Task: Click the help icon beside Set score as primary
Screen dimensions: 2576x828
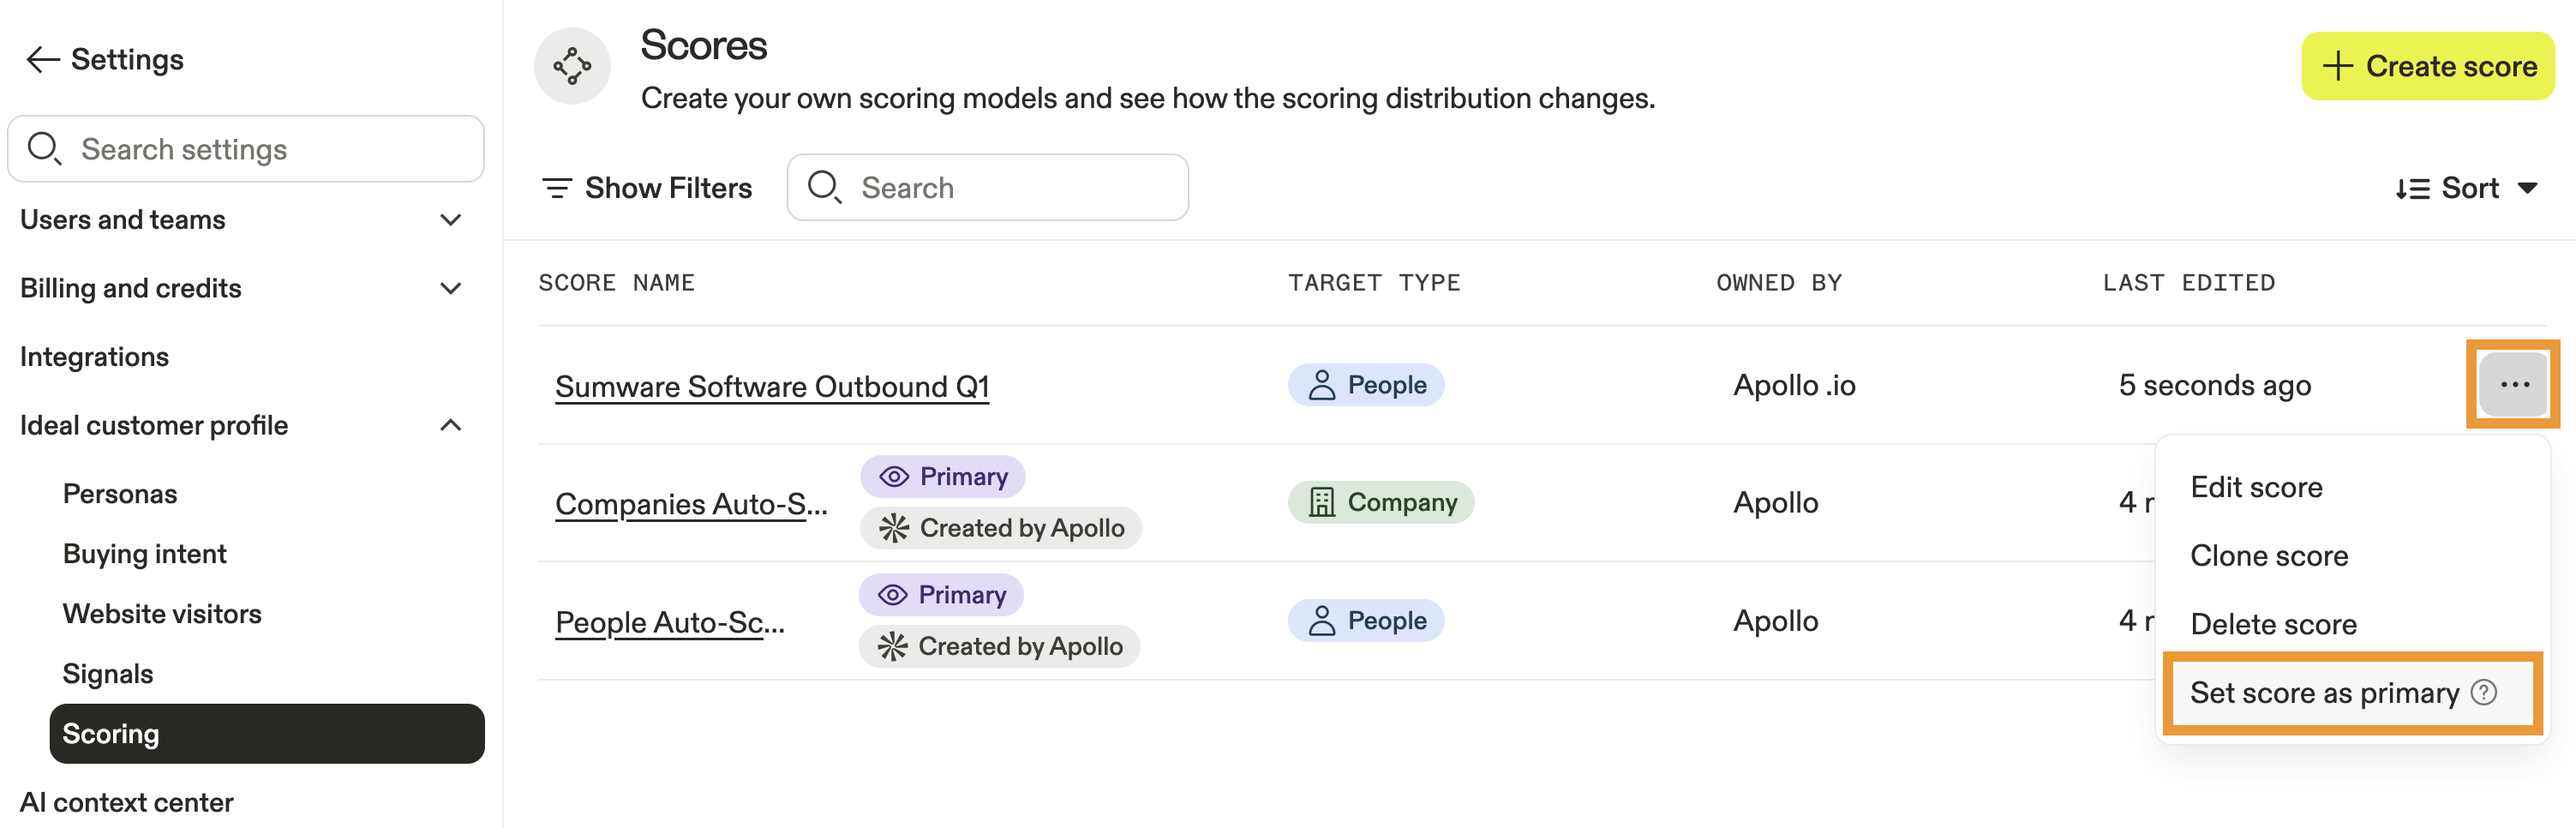Action: 2484,692
